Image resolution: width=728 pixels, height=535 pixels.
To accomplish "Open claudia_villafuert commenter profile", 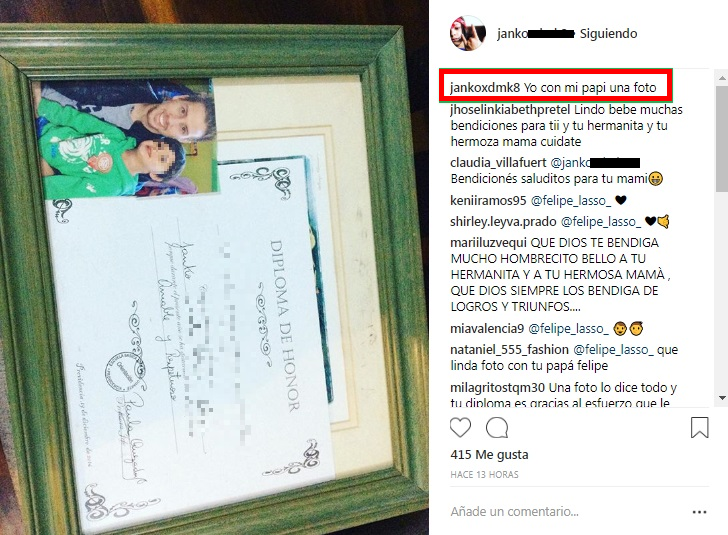I will (498, 163).
